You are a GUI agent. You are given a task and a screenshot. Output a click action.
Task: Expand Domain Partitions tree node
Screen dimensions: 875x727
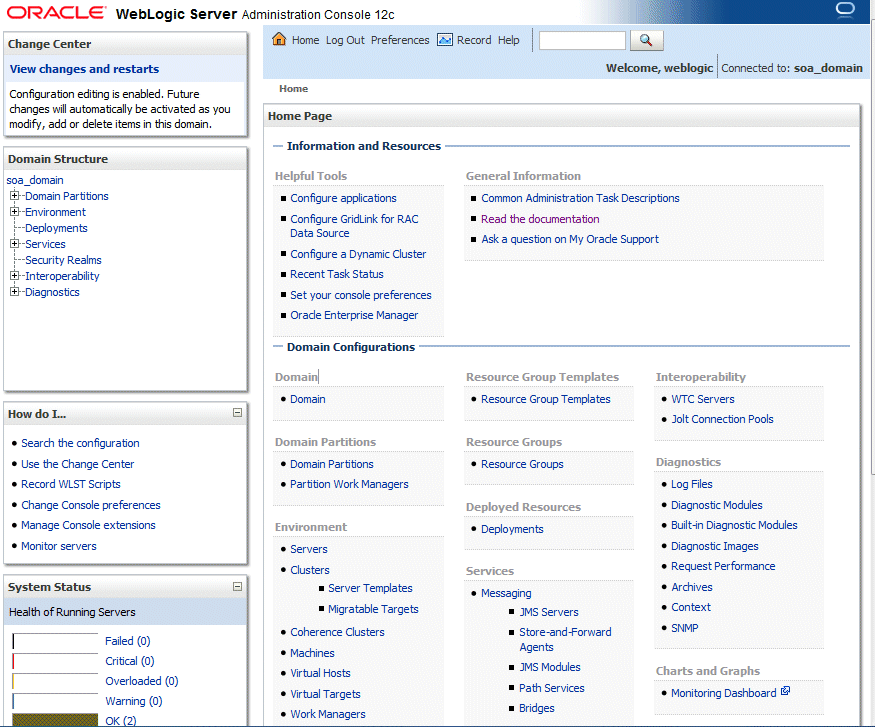click(15, 196)
